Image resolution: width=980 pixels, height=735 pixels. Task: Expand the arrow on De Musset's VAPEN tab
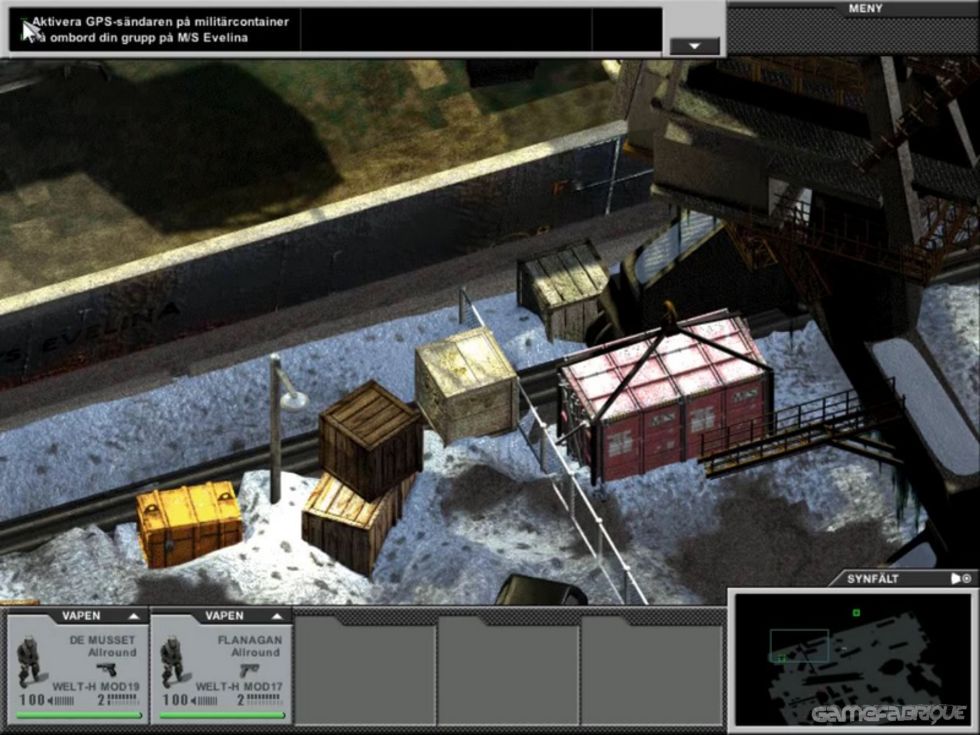pos(134,616)
